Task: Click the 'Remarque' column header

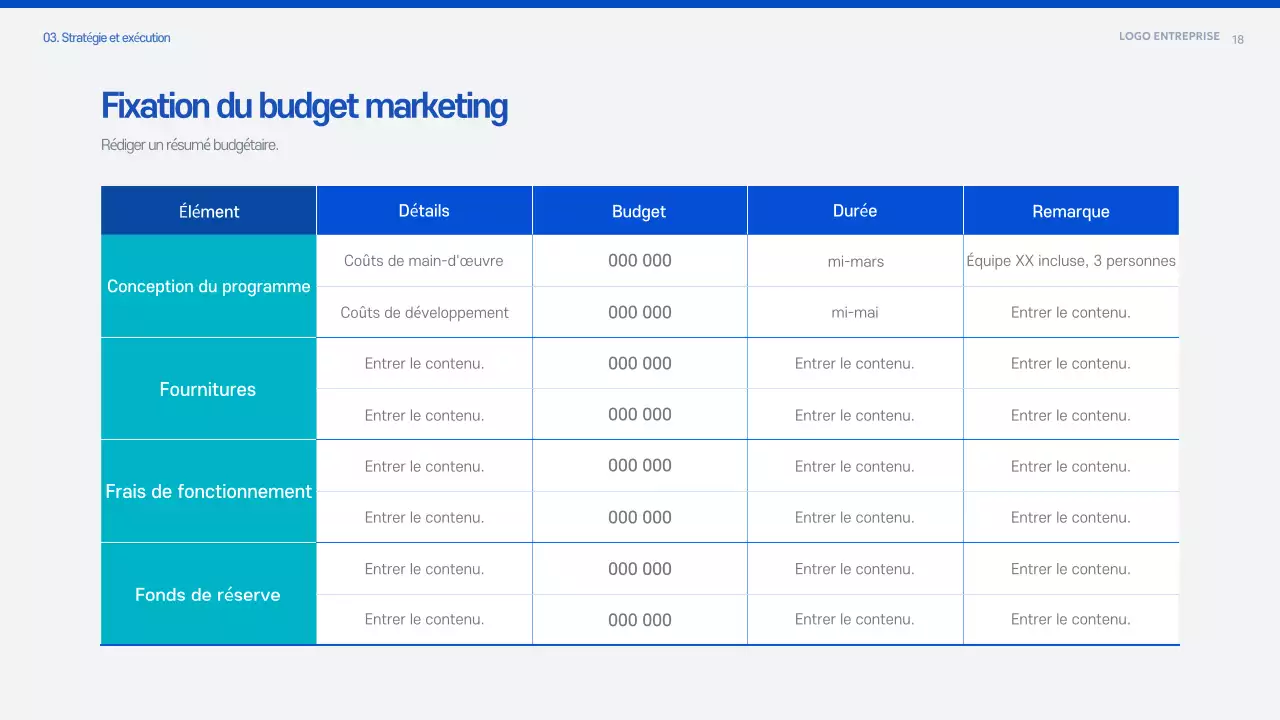Action: tap(1071, 211)
